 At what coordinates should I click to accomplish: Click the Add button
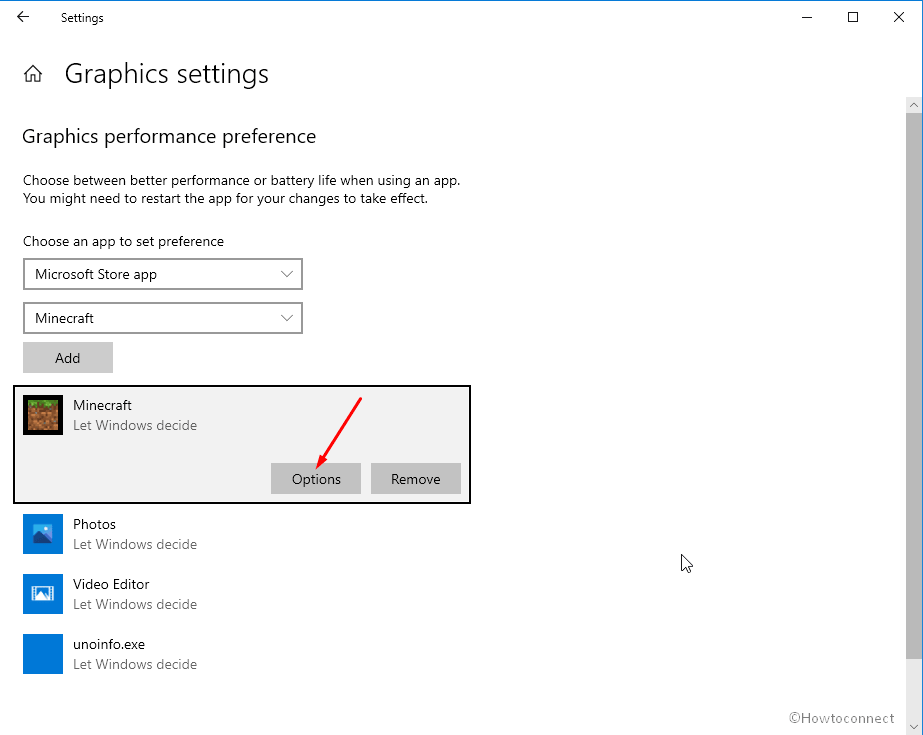[68, 358]
